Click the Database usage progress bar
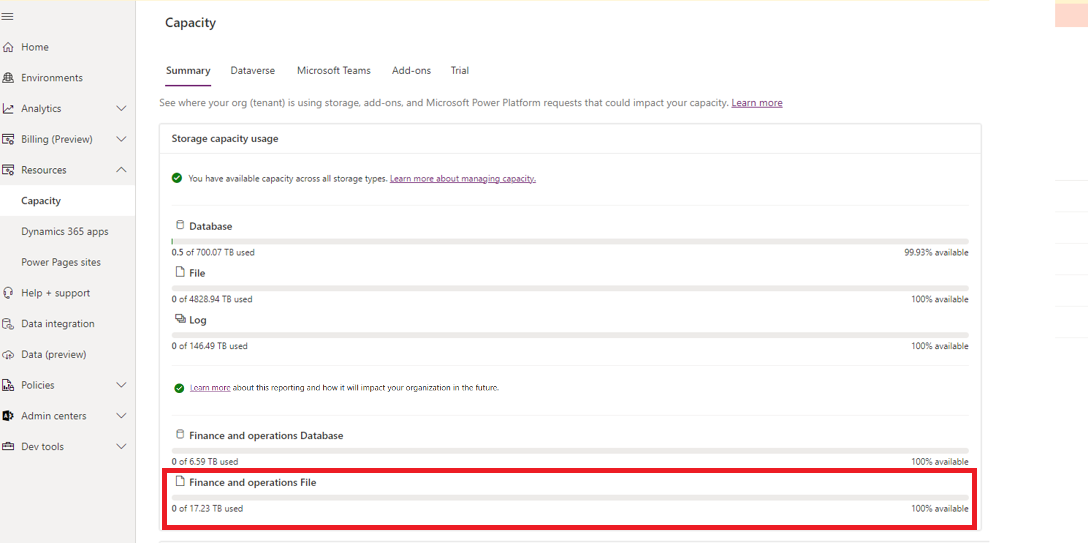Viewport: 1088px width, 543px height. pyautogui.click(x=570, y=241)
